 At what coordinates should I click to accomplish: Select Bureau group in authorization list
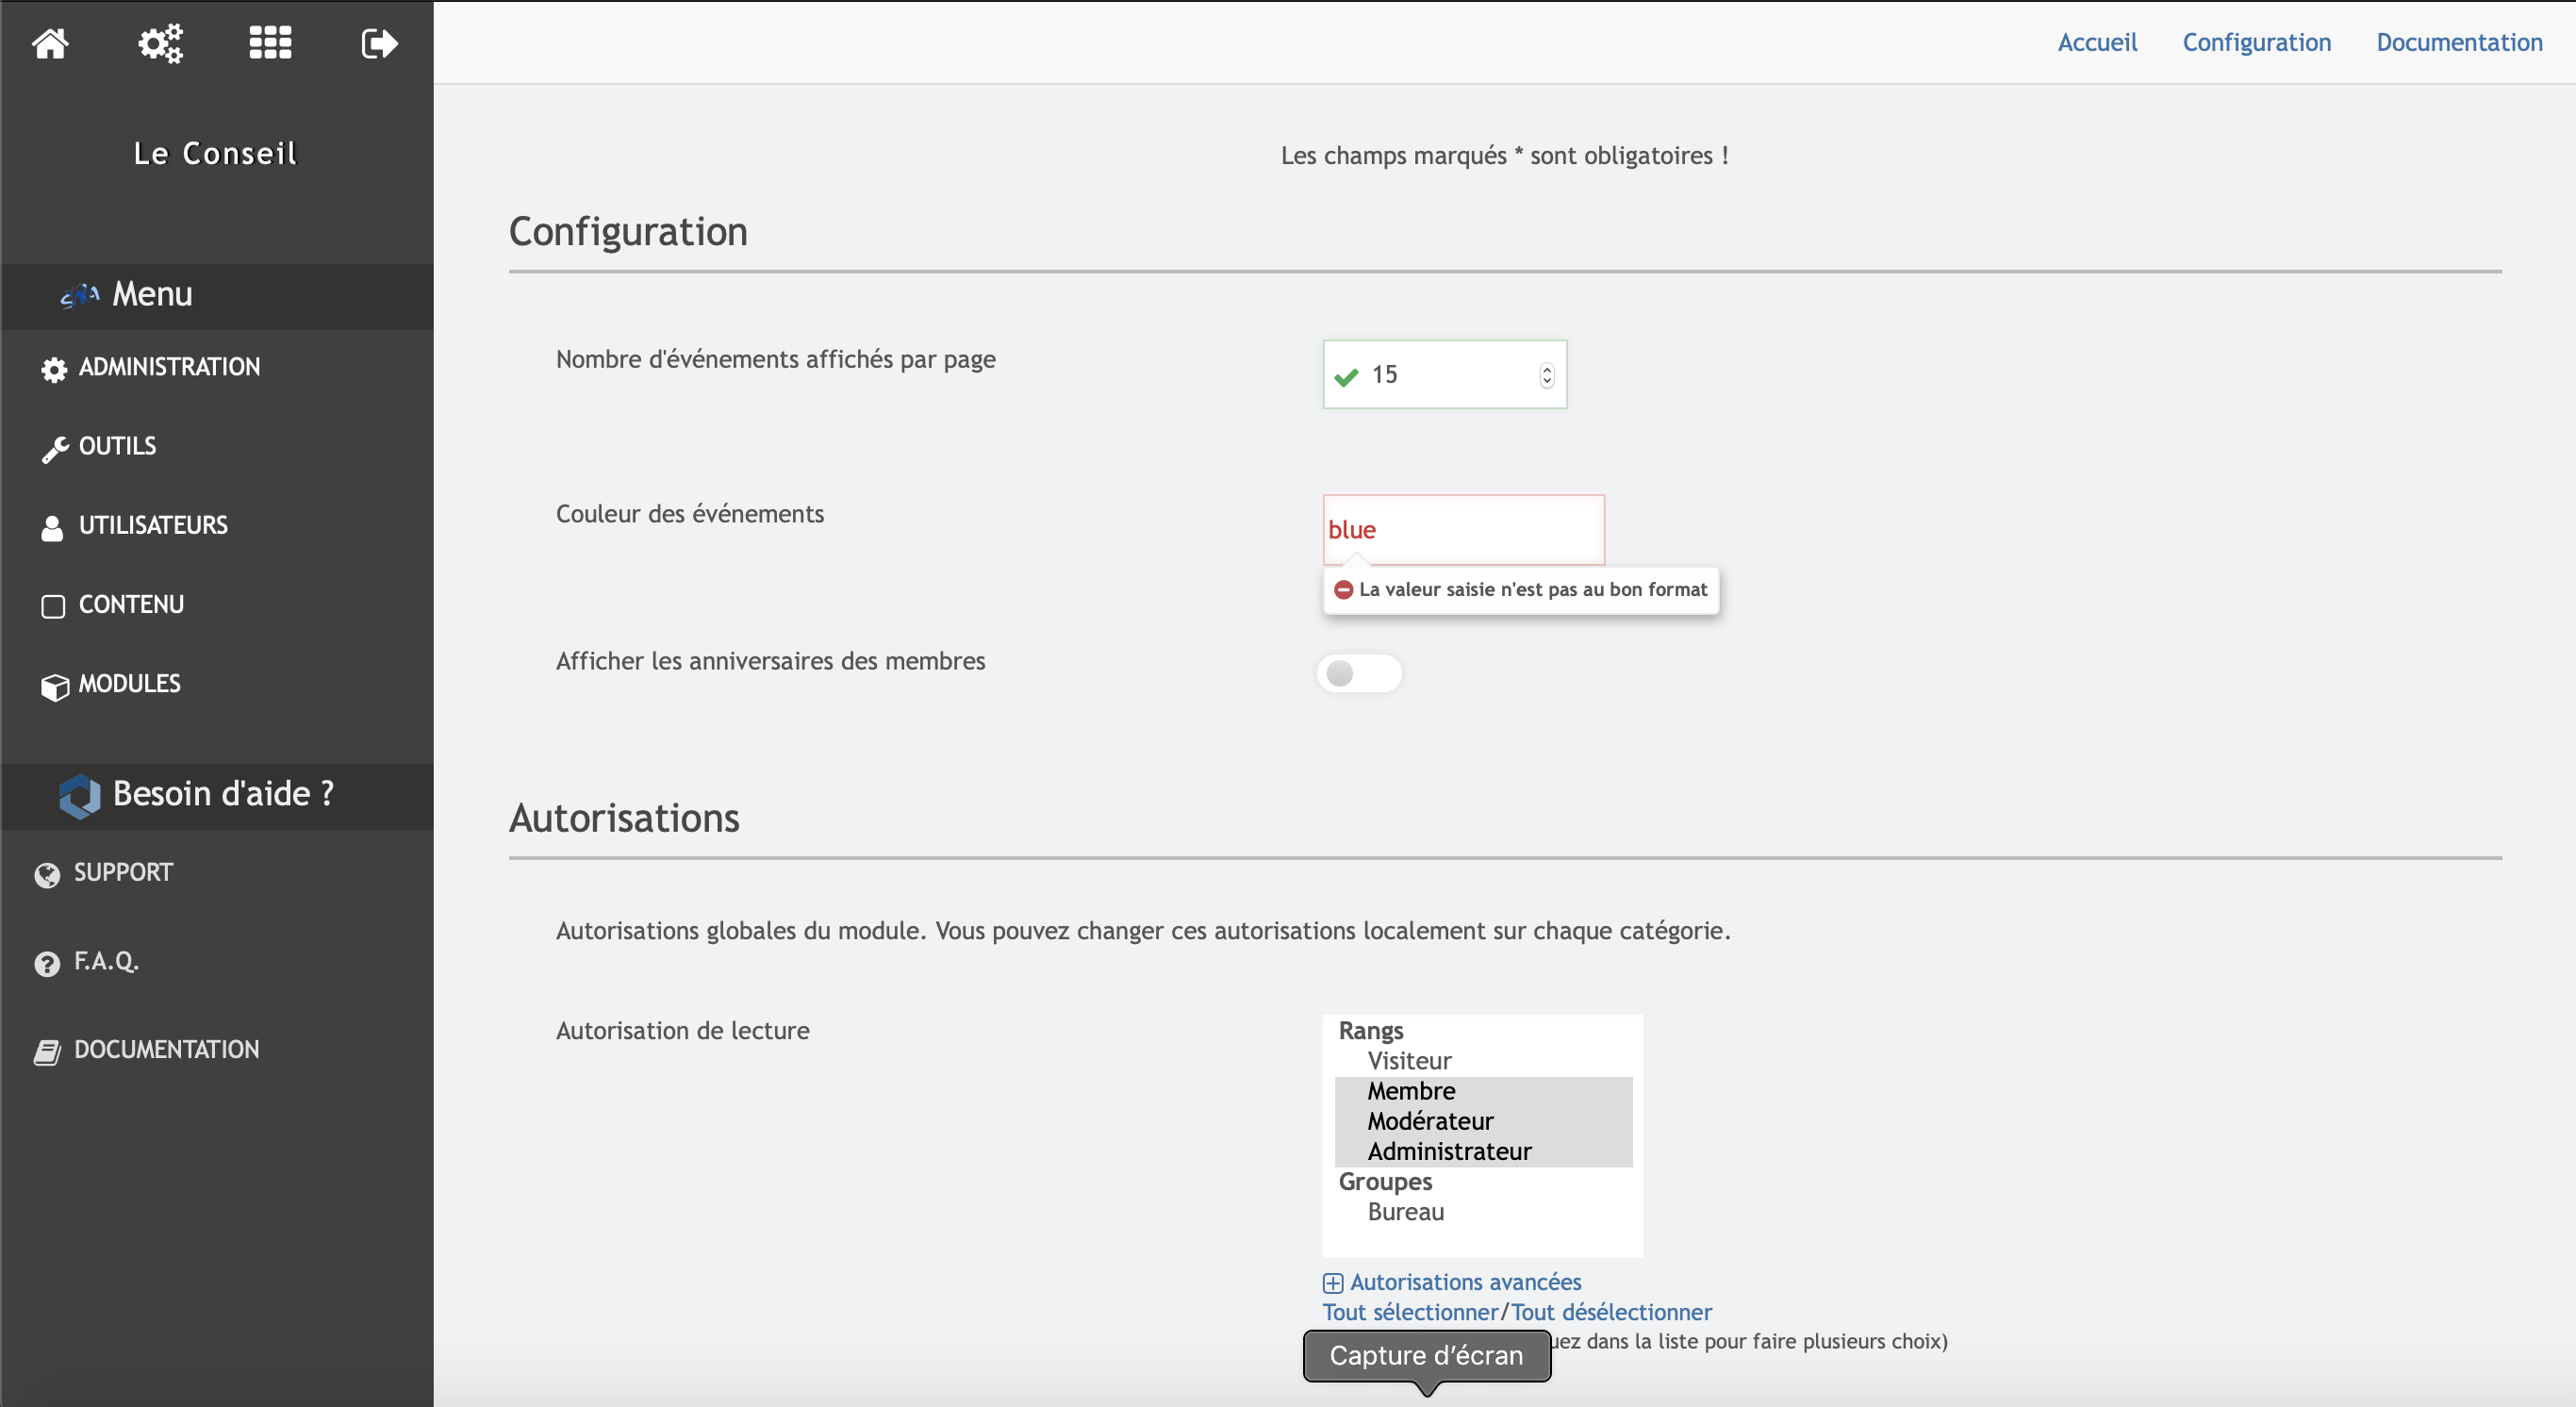[1405, 1211]
